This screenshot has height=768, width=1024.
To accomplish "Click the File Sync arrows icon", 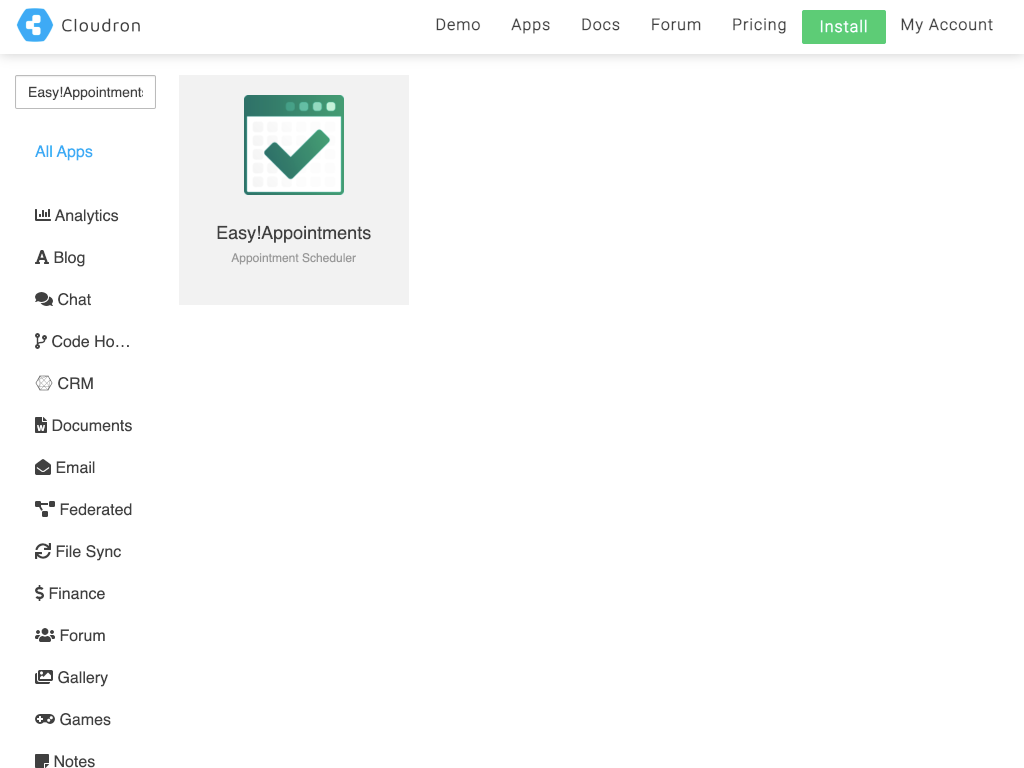I will tap(42, 551).
